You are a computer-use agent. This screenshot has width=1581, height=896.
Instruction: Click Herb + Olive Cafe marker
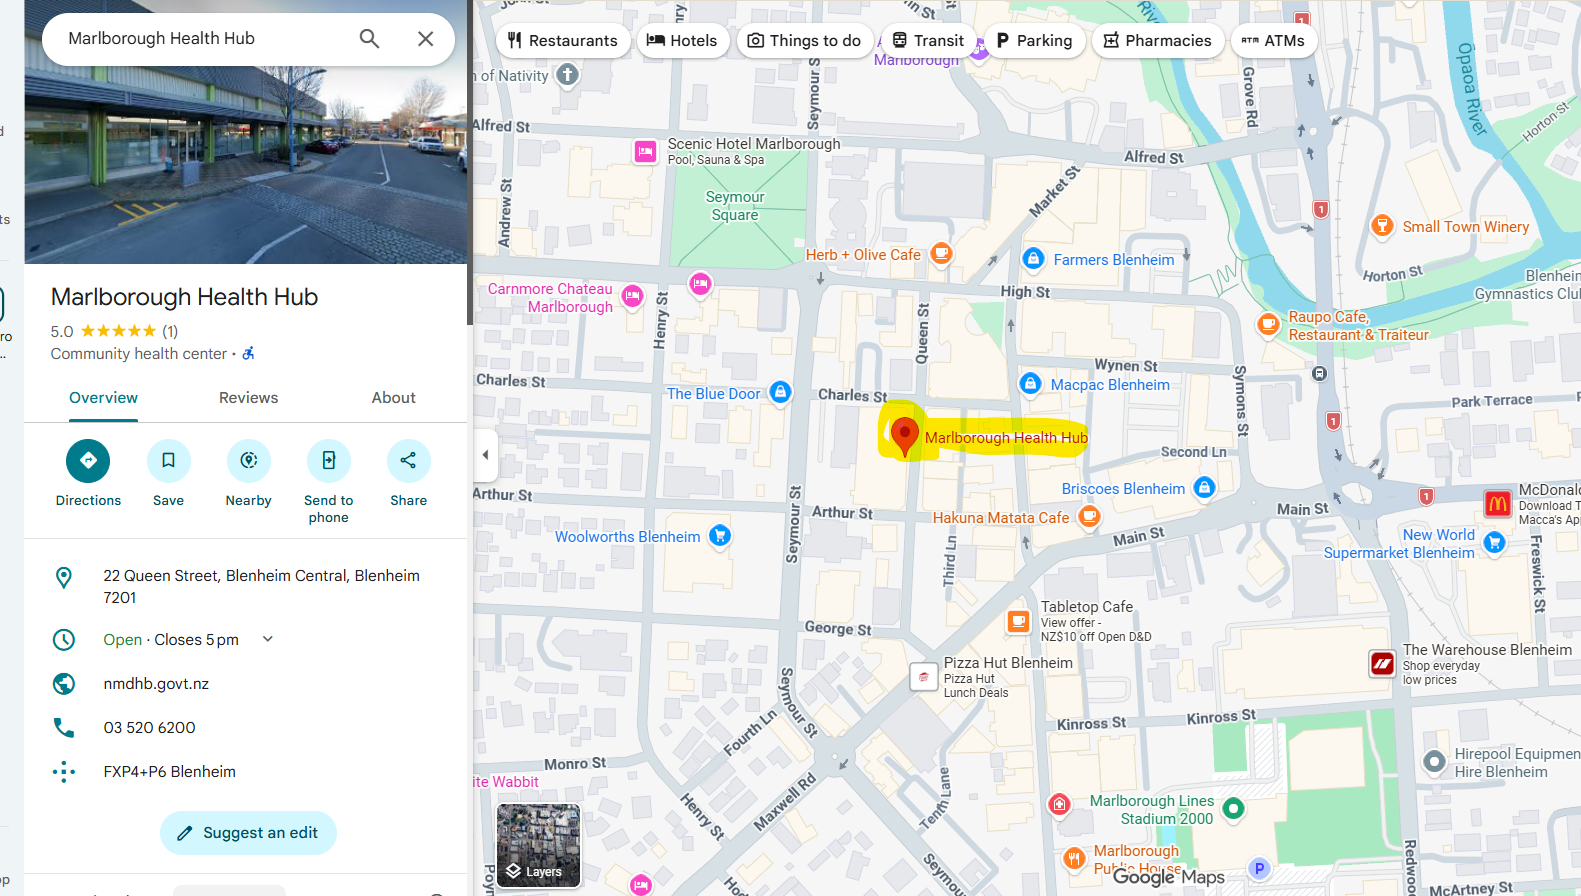[x=941, y=254]
